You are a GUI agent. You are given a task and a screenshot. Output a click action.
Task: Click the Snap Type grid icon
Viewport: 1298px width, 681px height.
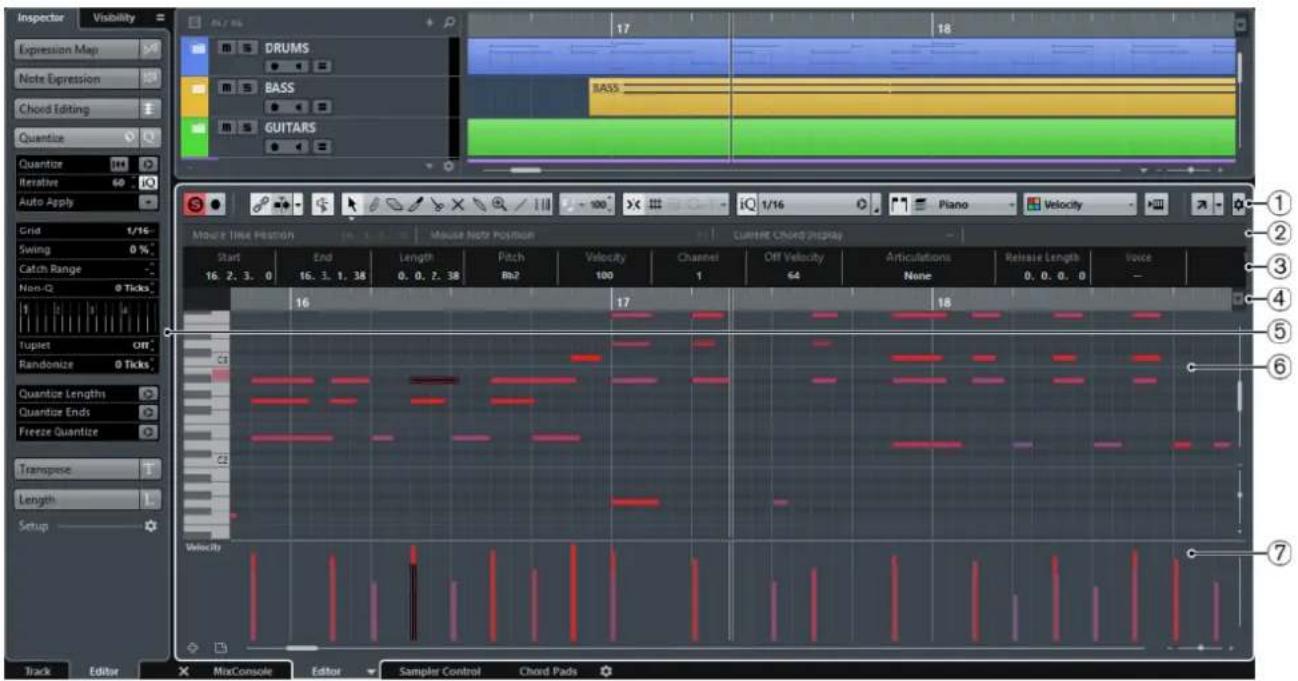655,204
